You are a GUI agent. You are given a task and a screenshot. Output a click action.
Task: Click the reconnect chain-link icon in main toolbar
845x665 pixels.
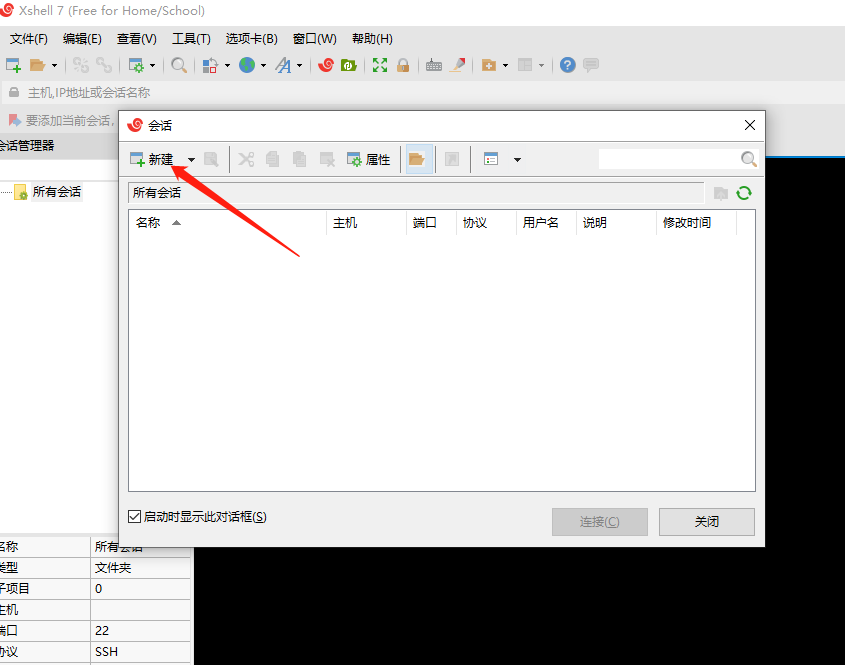[x=104, y=65]
